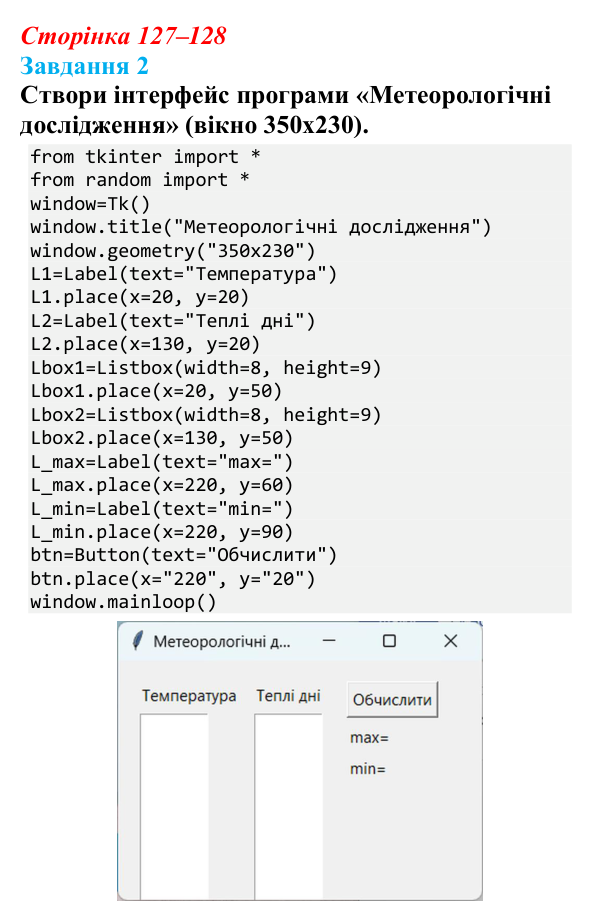Select the Температура label in the window
600x921 pixels.
tap(189, 696)
